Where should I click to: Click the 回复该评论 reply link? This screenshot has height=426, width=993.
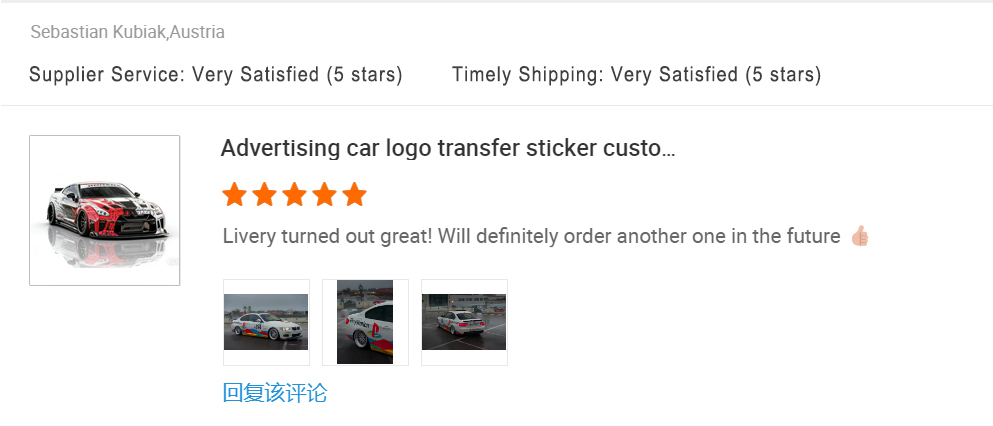tap(274, 393)
